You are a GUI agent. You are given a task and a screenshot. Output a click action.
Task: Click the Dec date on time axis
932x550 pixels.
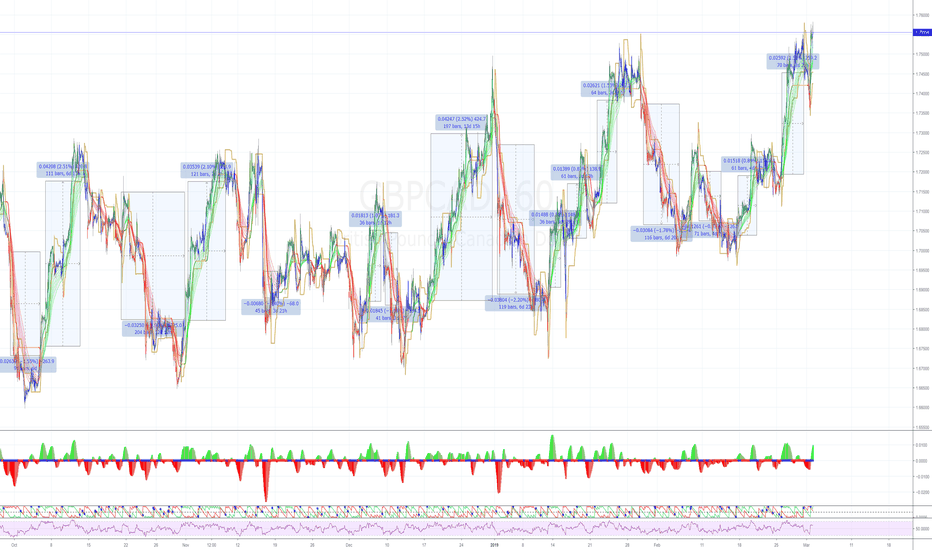click(x=349, y=545)
